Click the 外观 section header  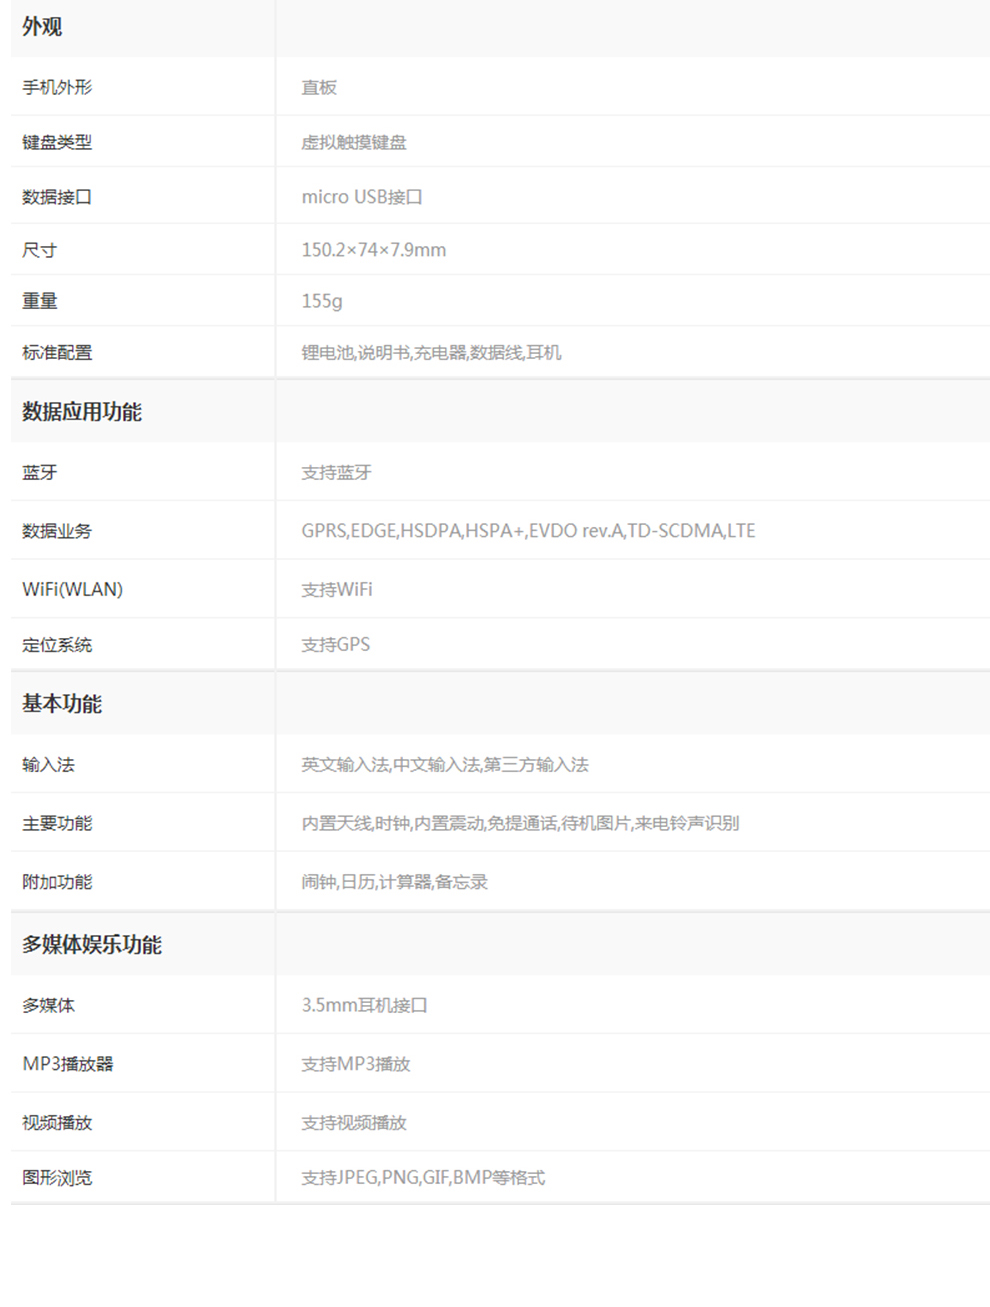pyautogui.click(x=42, y=27)
